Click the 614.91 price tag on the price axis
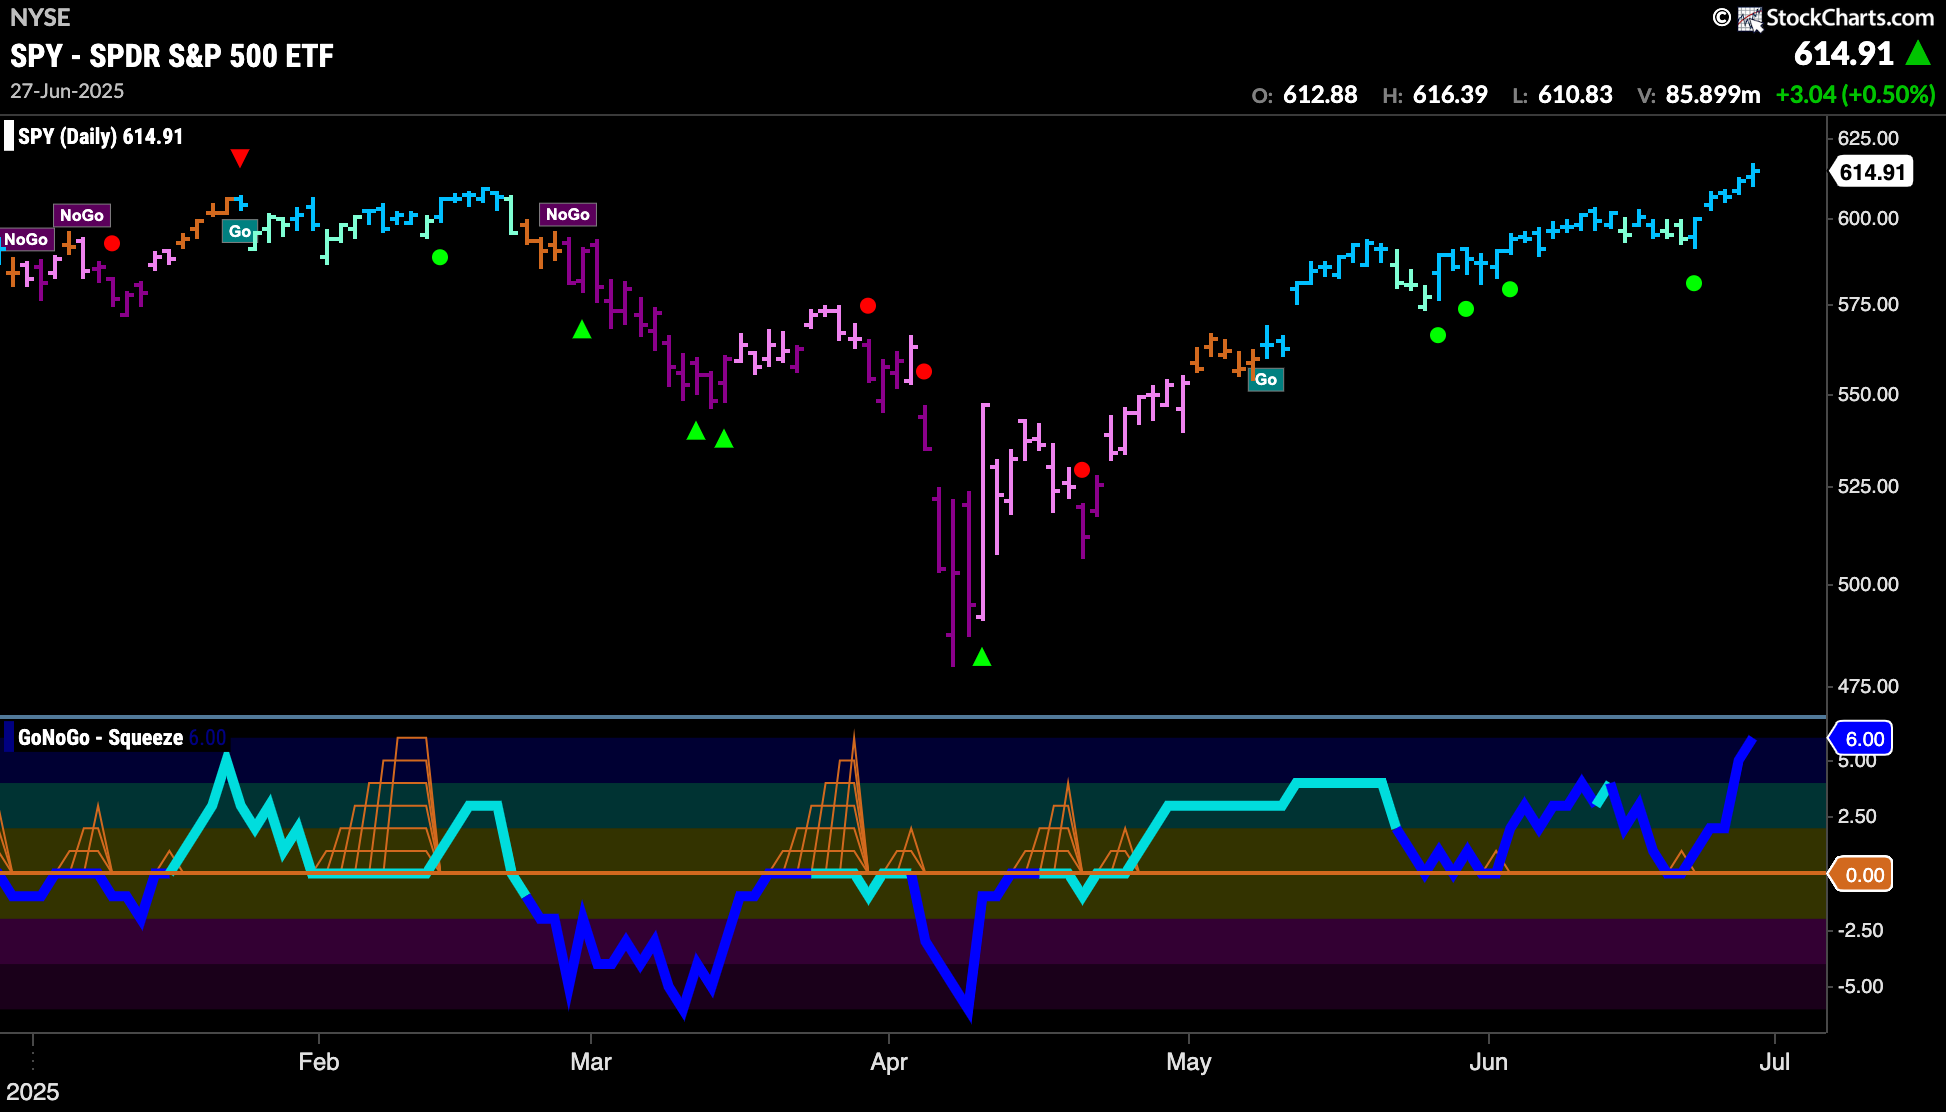 (1872, 172)
